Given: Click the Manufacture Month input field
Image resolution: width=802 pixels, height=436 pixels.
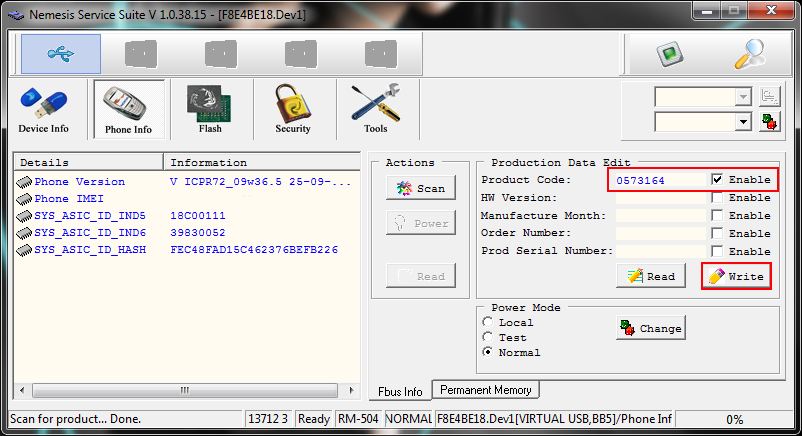Looking at the screenshot, I should [x=660, y=215].
